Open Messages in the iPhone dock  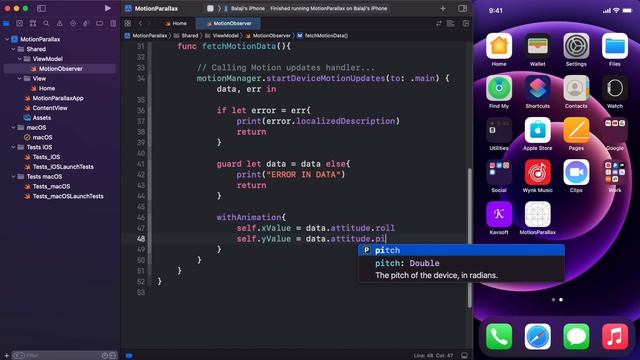tap(576, 337)
